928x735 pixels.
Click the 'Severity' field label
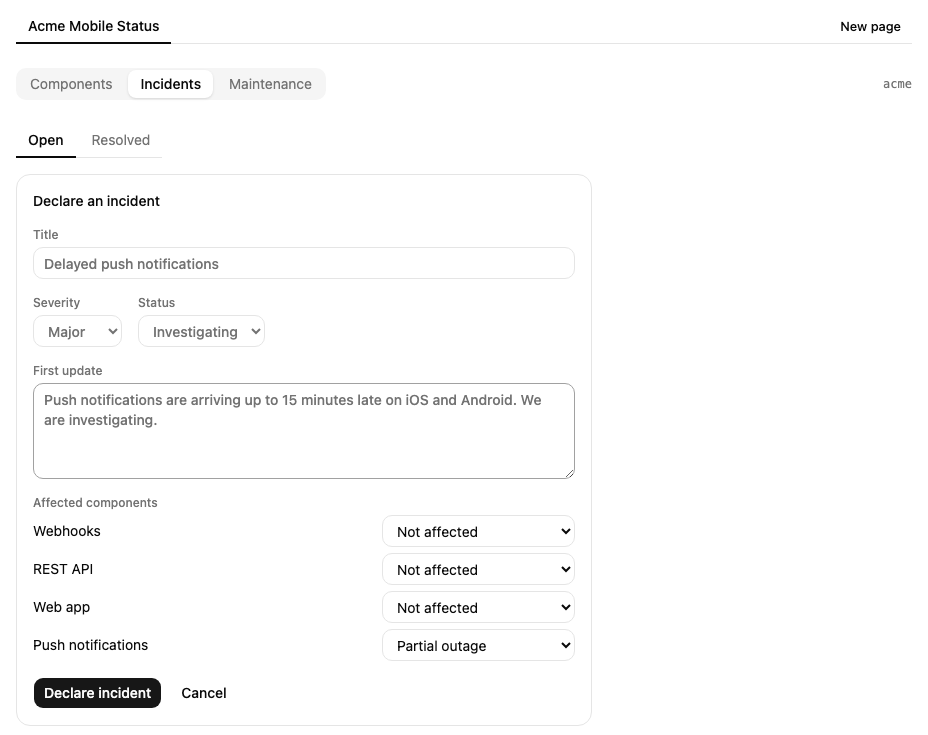point(56,302)
